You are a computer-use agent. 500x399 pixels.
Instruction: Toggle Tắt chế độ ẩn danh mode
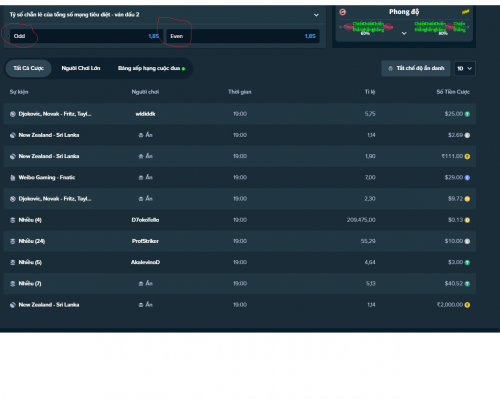click(416, 68)
